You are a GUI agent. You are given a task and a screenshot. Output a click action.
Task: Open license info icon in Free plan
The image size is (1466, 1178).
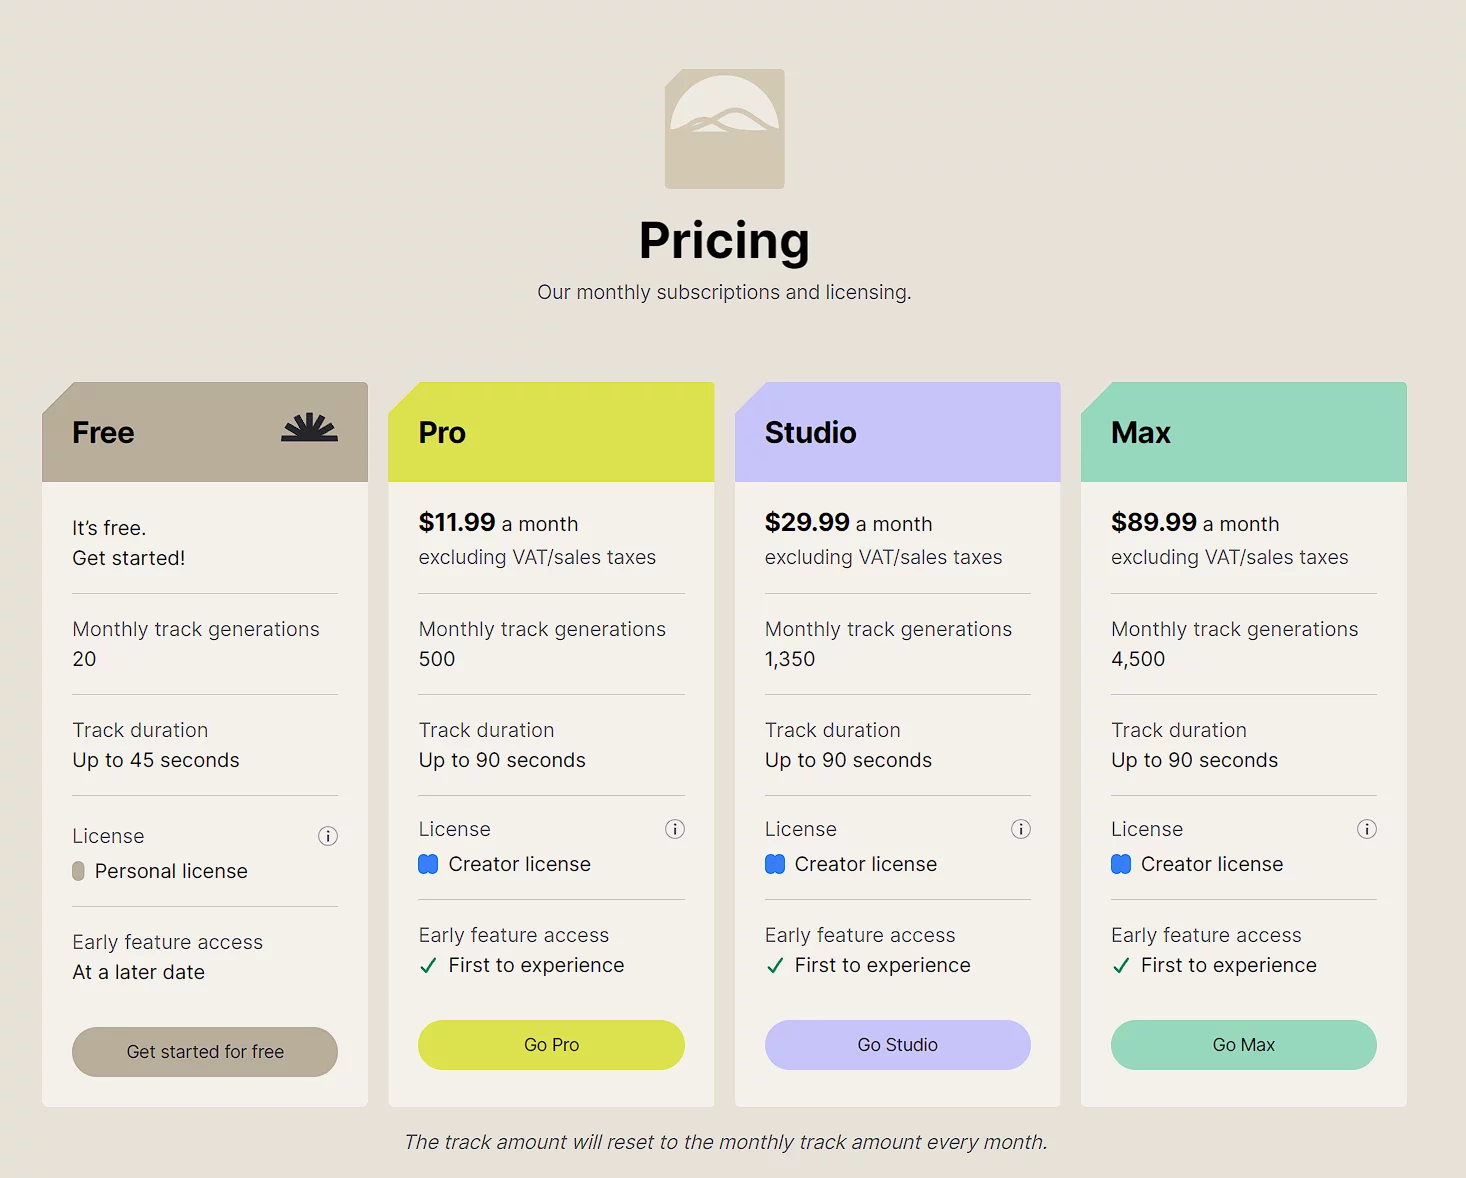coord(328,836)
